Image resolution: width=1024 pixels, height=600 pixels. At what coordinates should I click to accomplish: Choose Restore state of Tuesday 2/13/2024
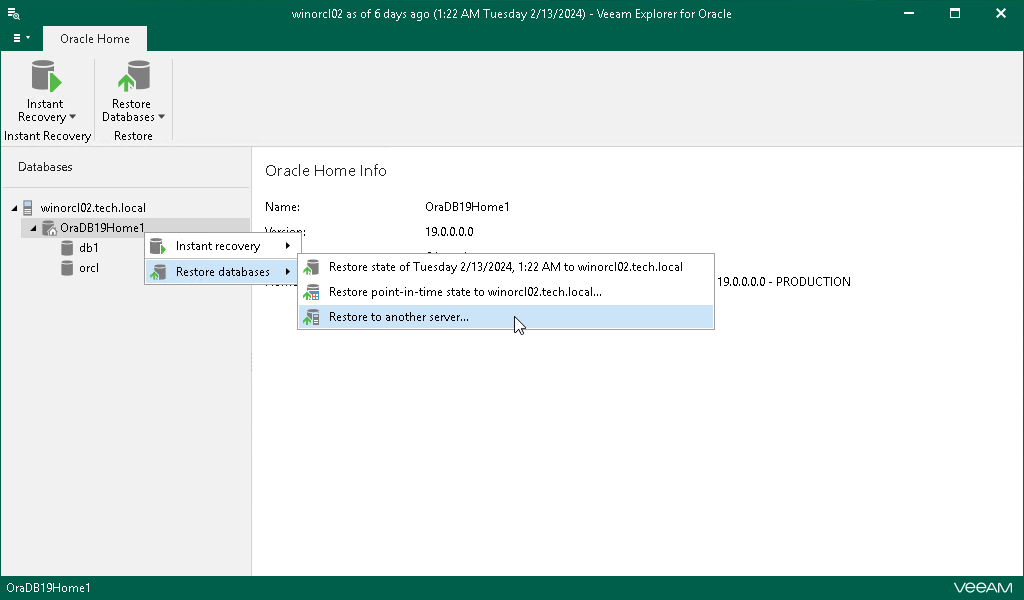pos(505,267)
